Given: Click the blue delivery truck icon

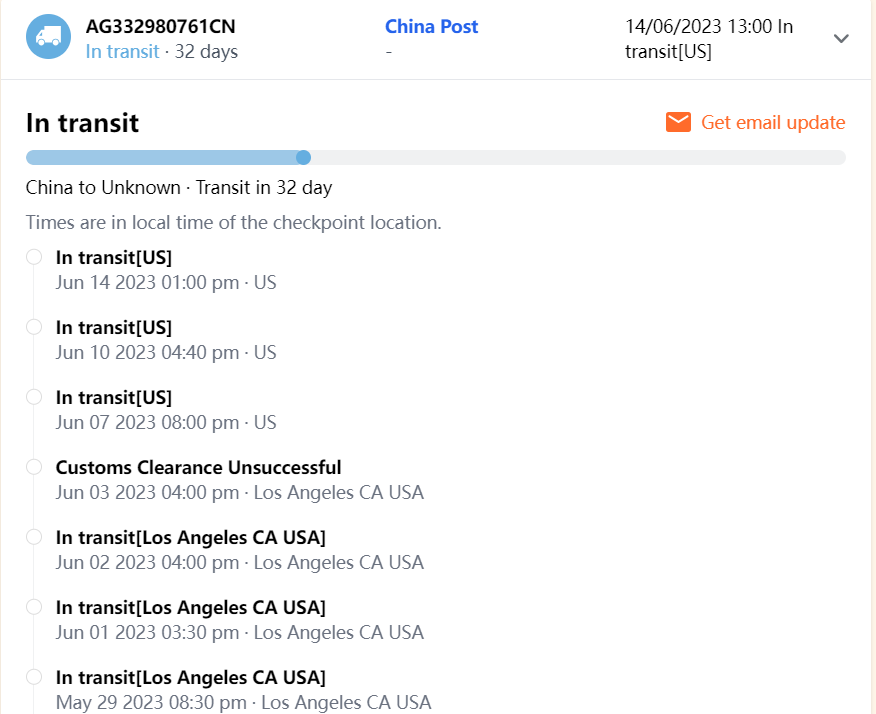Looking at the screenshot, I should tap(48, 37).
